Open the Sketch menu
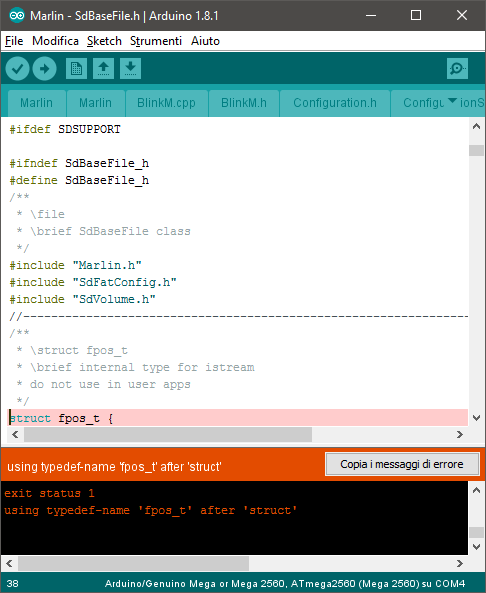 coord(104,41)
